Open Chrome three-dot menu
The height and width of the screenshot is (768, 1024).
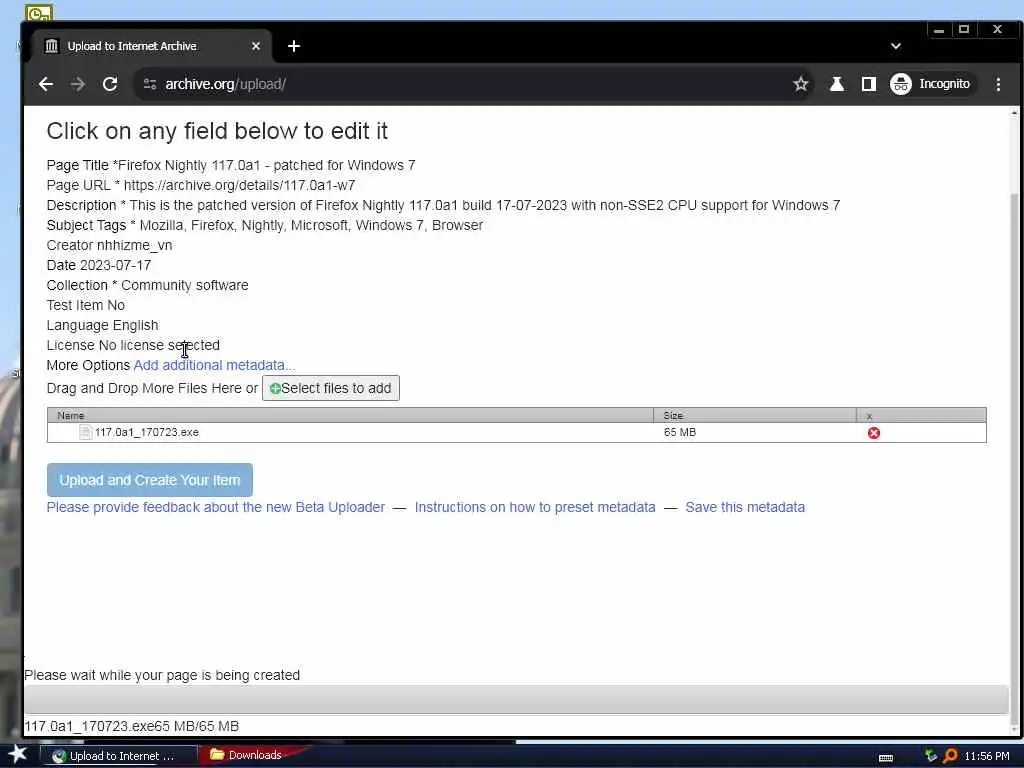998,84
